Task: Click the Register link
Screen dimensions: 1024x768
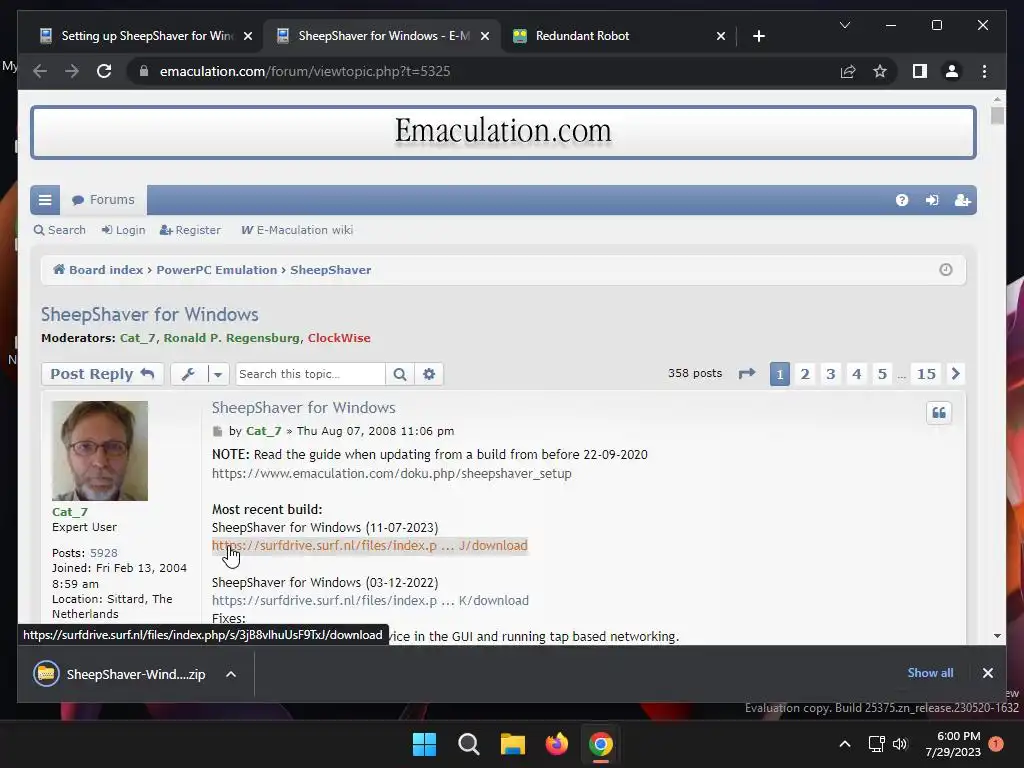Action: pyautogui.click(x=190, y=230)
